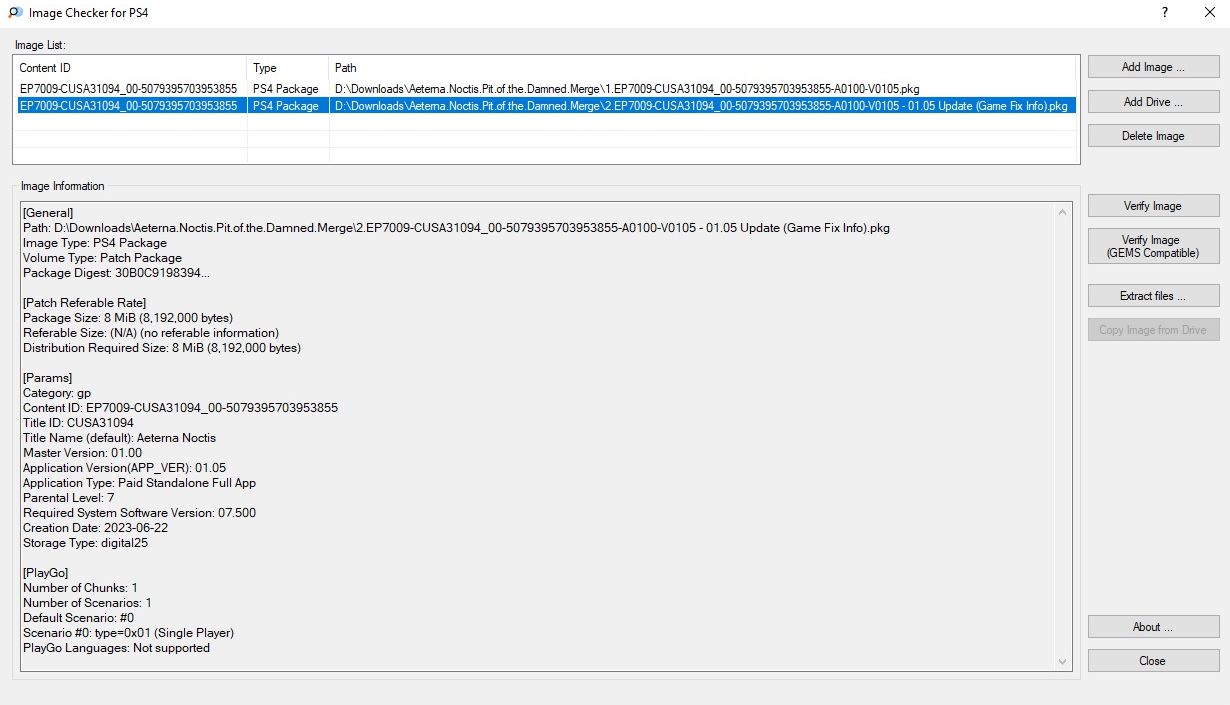The image size is (1230, 705).
Task: Click the Storage Type: digital25 line
Action: click(85, 543)
